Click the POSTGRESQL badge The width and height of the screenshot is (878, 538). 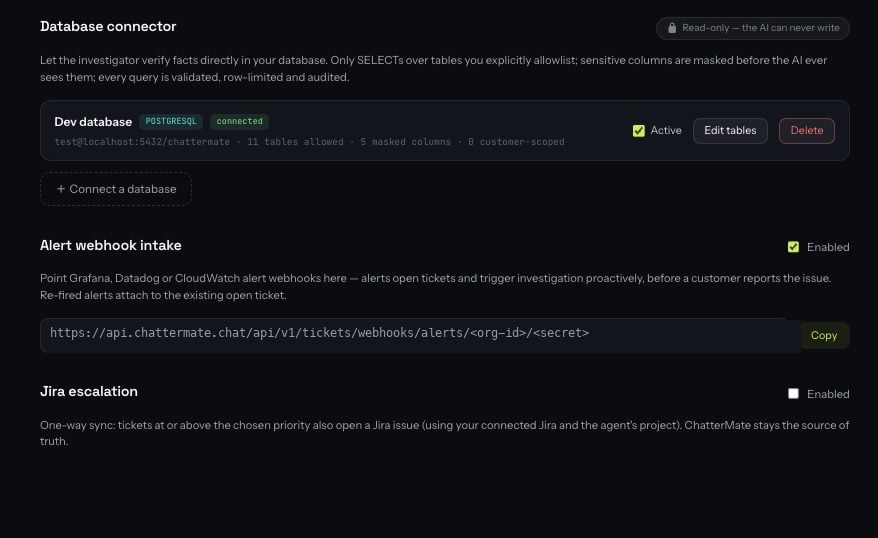[171, 121]
